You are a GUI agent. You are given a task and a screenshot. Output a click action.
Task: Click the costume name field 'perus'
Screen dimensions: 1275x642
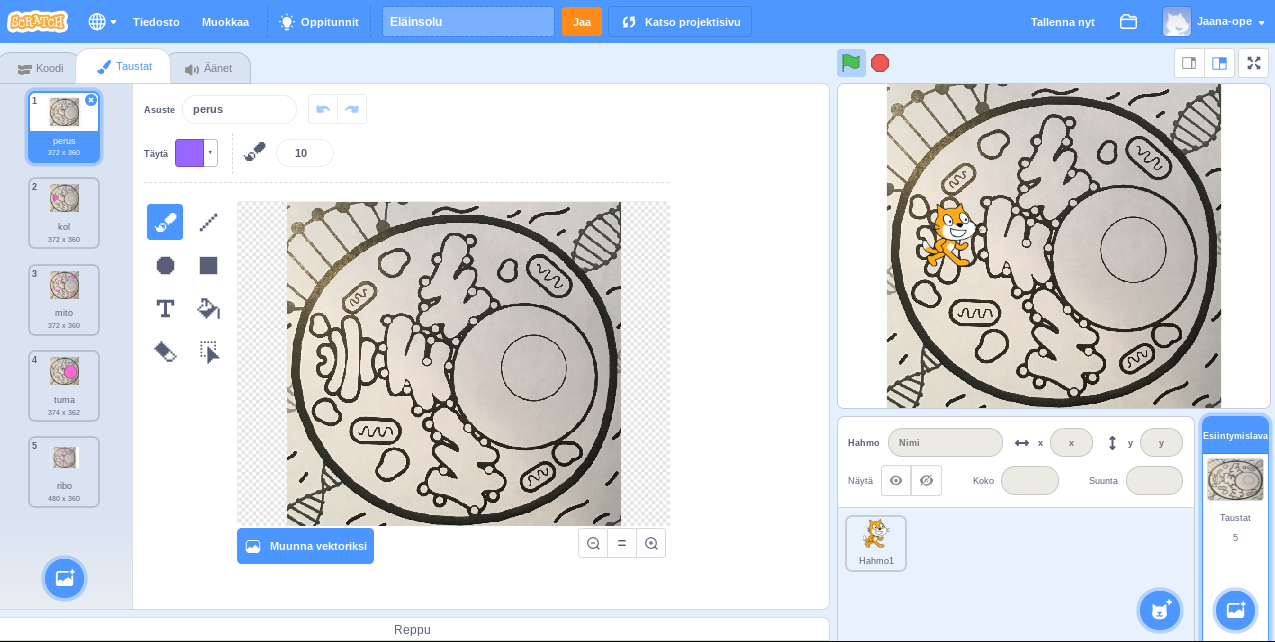tap(239, 109)
